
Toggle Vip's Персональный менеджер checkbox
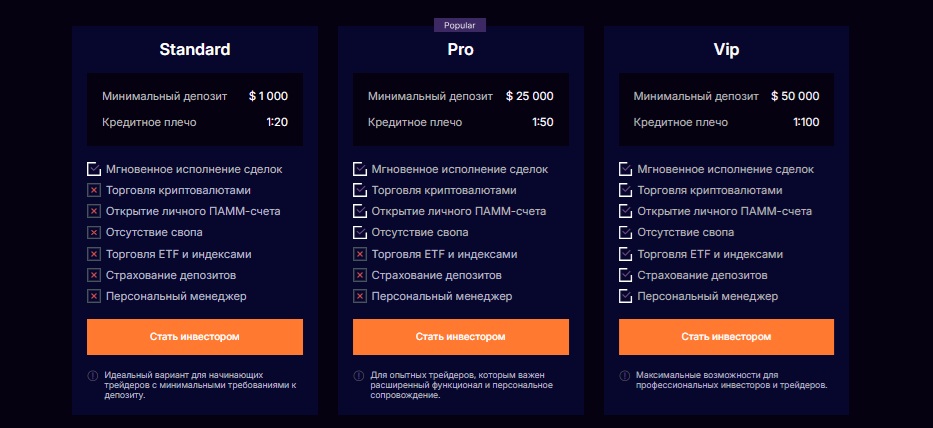tap(626, 296)
